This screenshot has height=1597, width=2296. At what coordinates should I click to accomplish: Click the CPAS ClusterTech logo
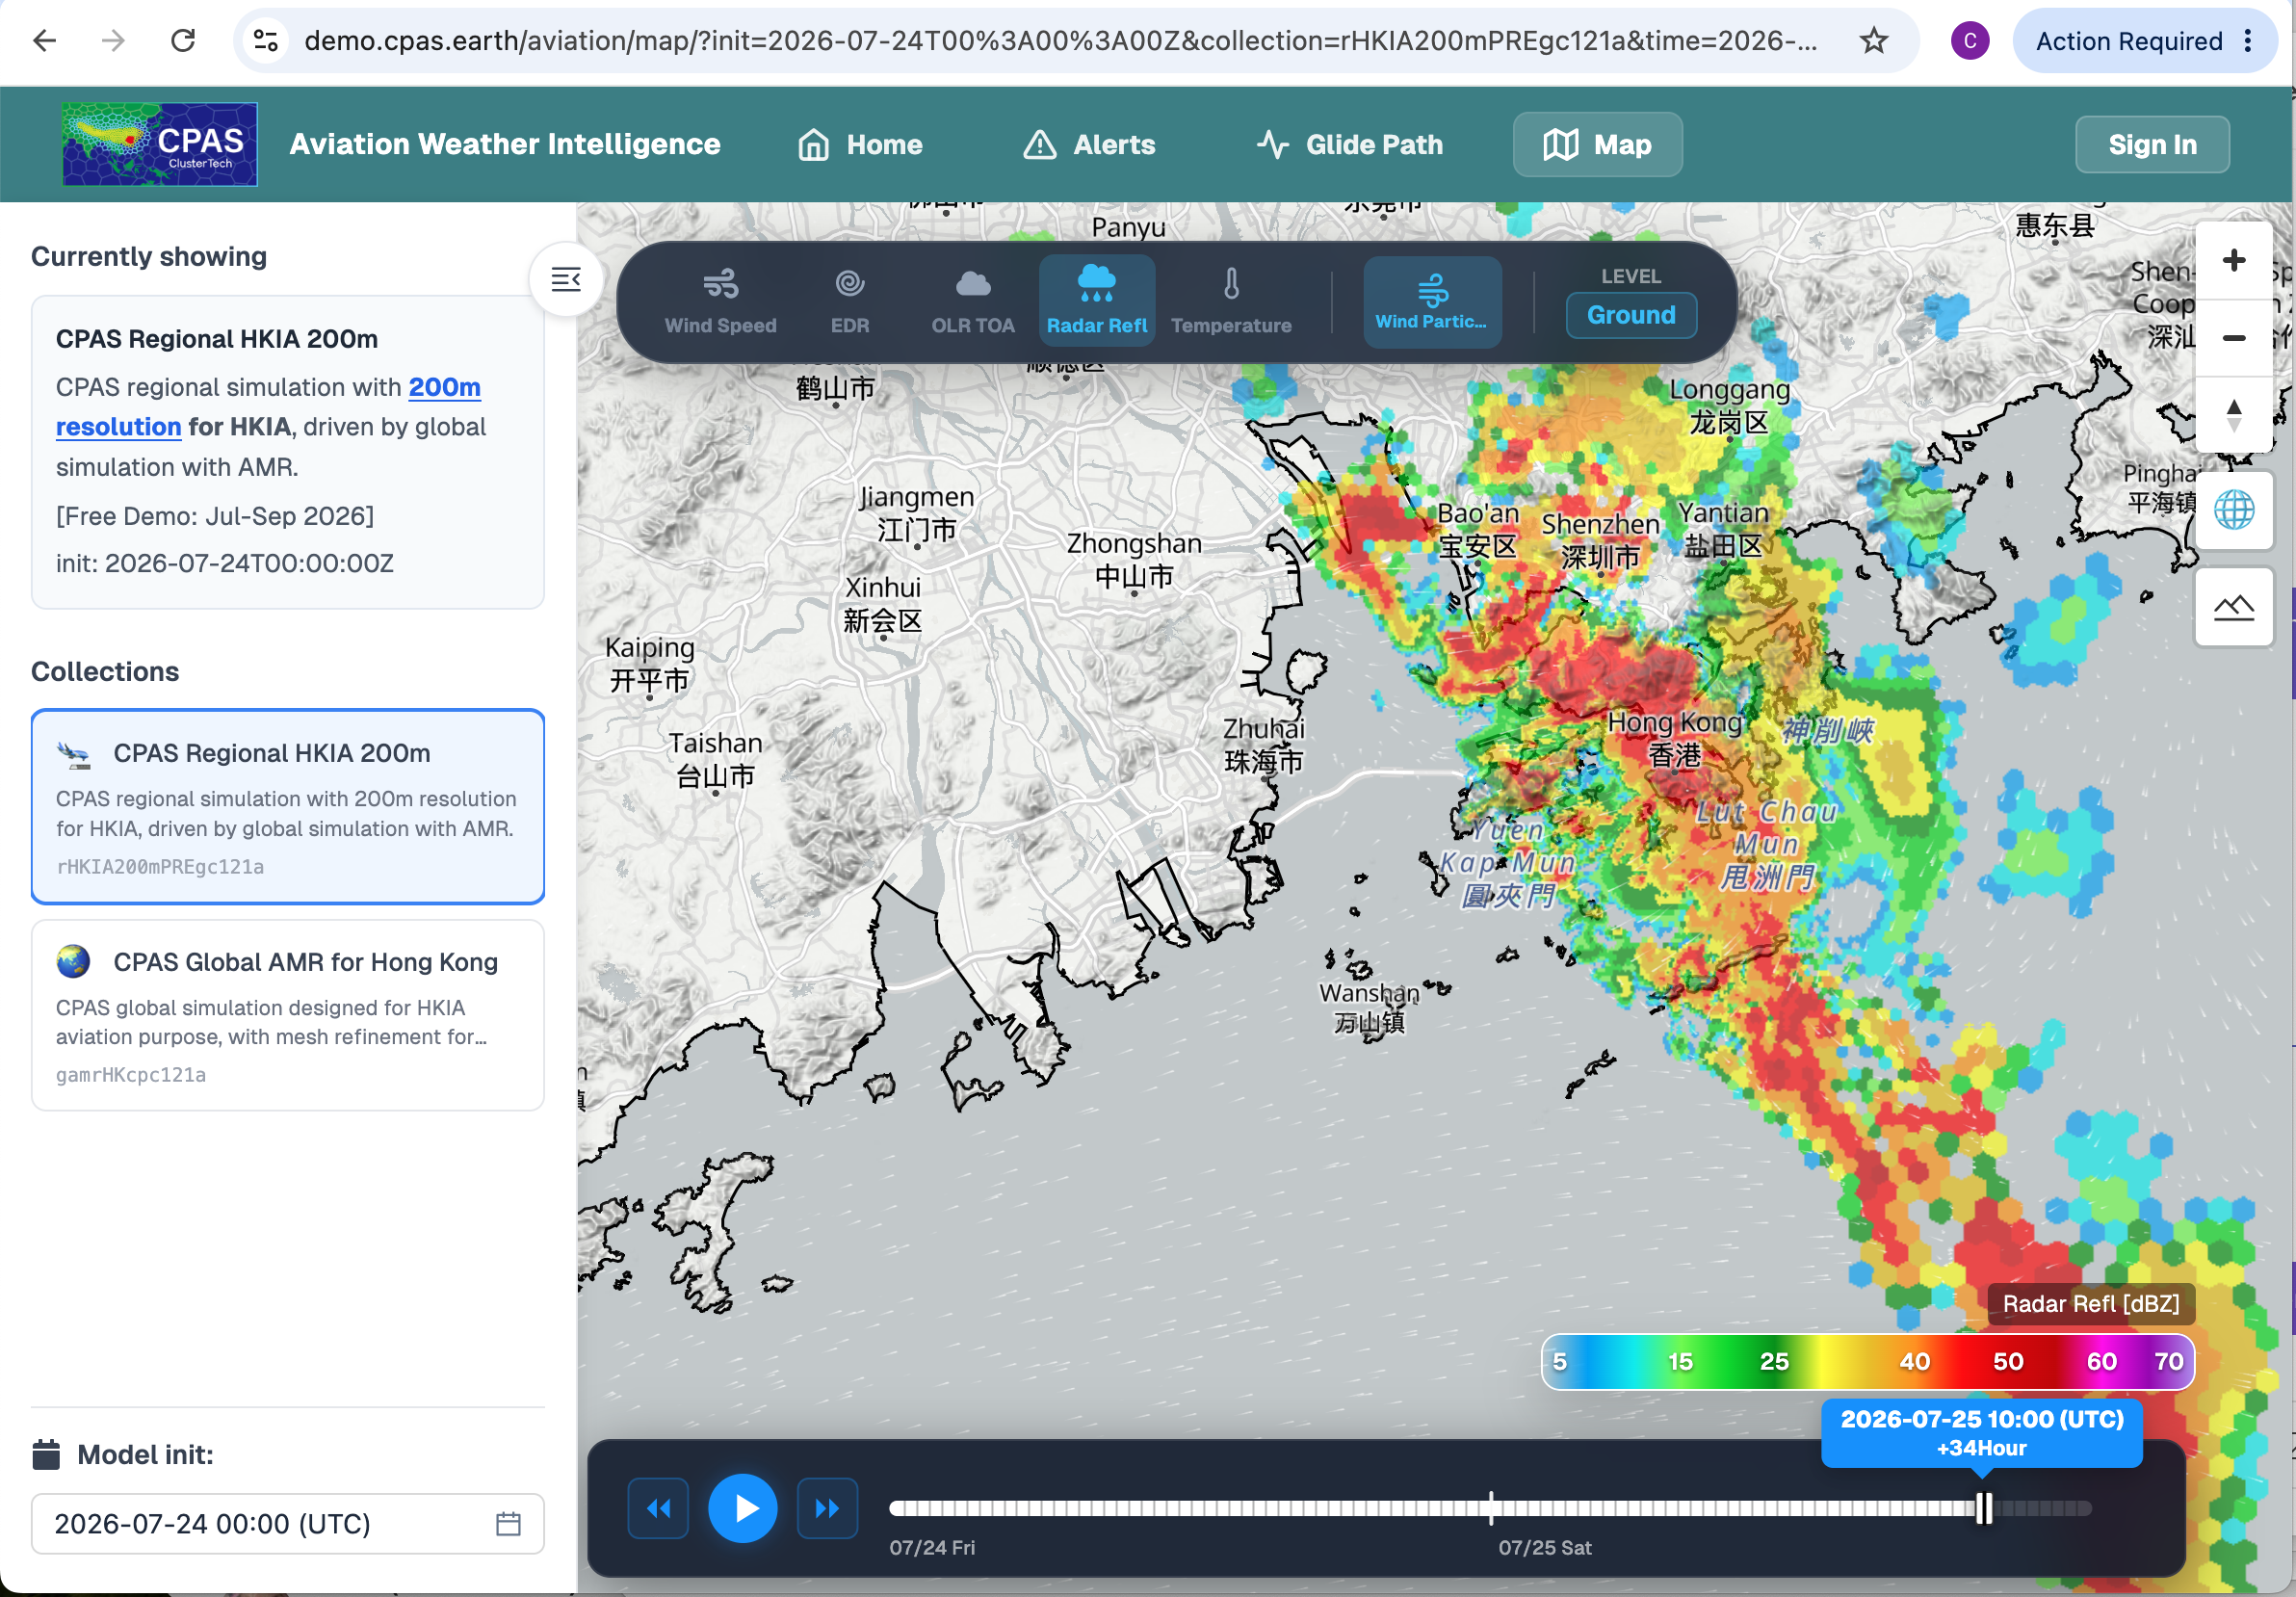[x=160, y=144]
